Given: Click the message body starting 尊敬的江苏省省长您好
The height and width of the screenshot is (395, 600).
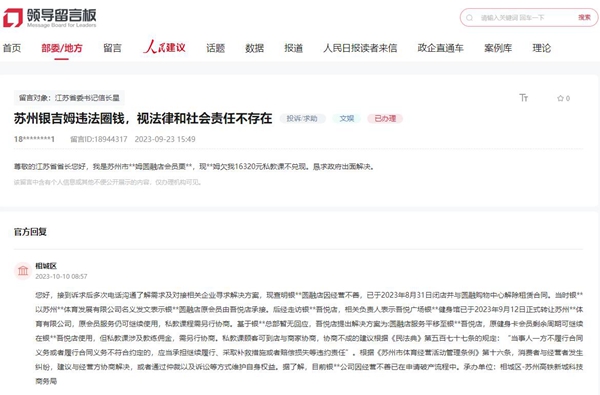Looking at the screenshot, I should (194, 166).
